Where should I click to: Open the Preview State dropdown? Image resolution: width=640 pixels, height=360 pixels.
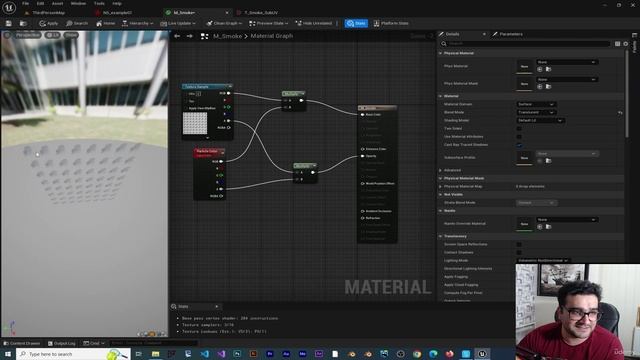(269, 24)
